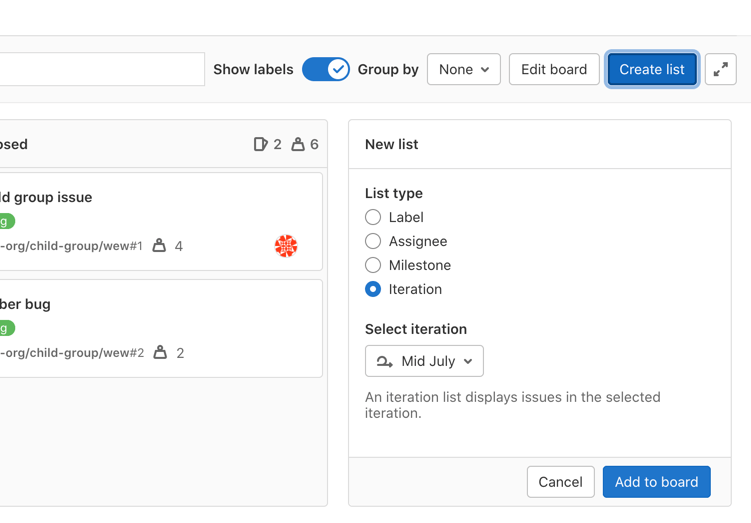Viewport: 751px width, 523px height.
Task: Click the assignee avatar on first issue card
Action: pos(286,246)
